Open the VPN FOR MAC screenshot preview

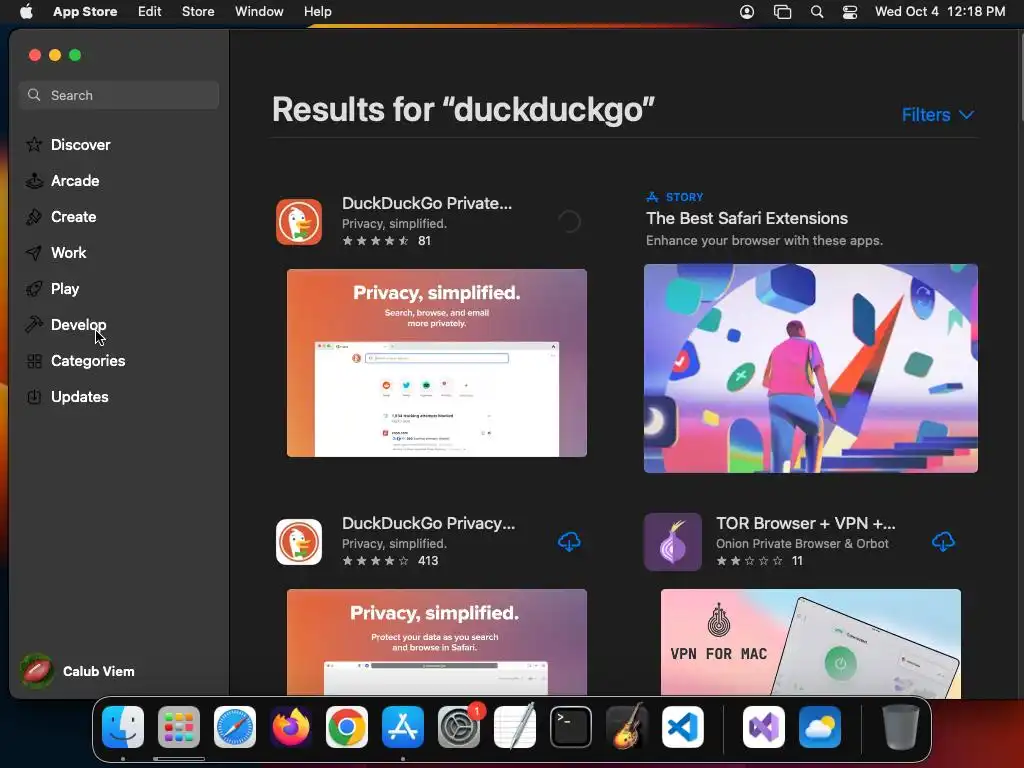pos(810,643)
